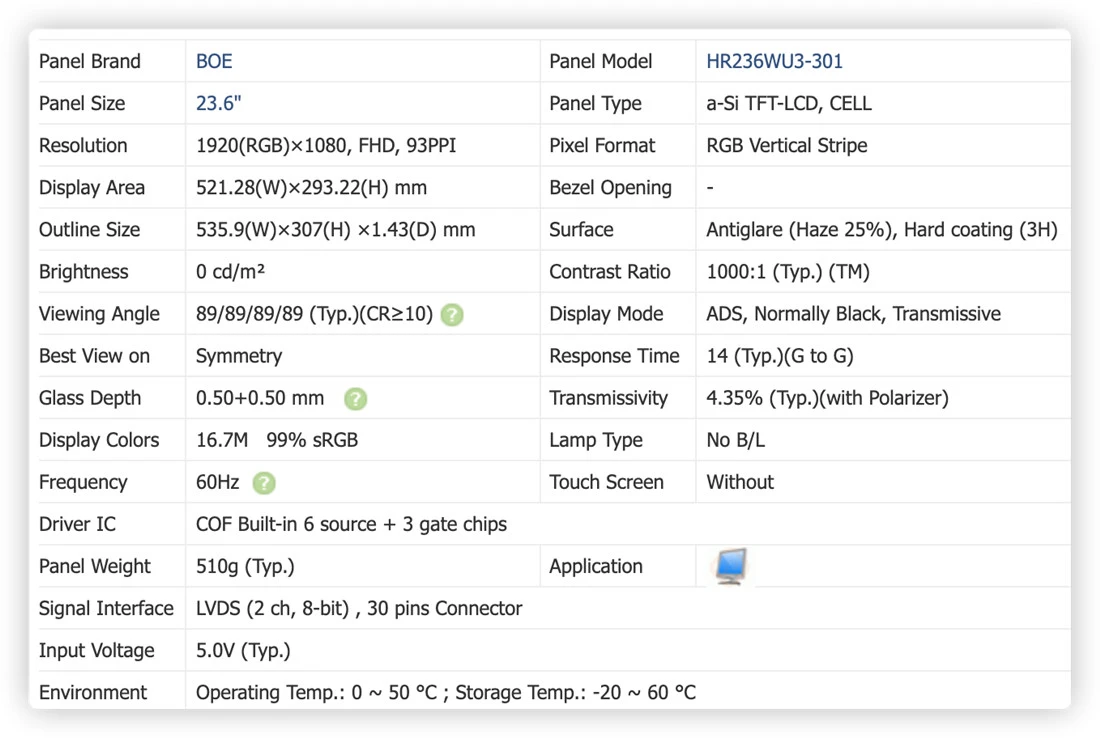This screenshot has width=1100, height=738.
Task: Select the Panel Type label
Action: click(595, 103)
